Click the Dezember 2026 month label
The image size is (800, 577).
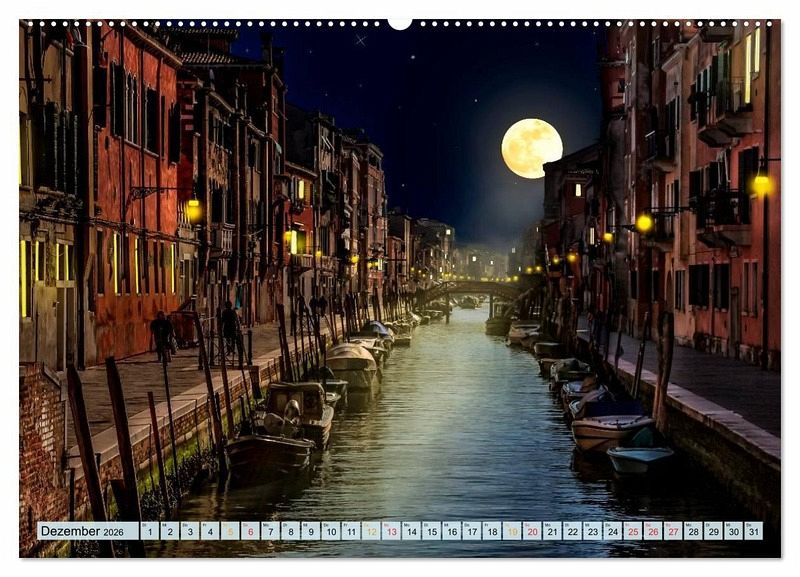point(87,531)
